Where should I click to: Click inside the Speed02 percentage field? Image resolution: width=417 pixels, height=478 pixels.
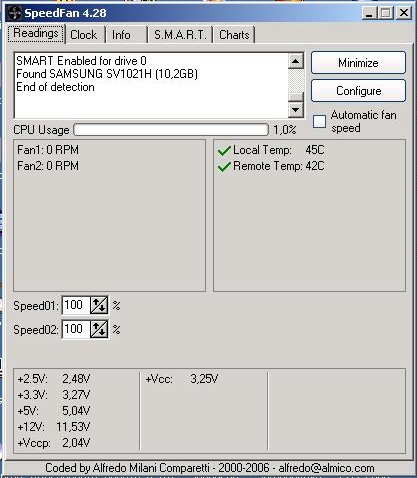tap(76, 329)
